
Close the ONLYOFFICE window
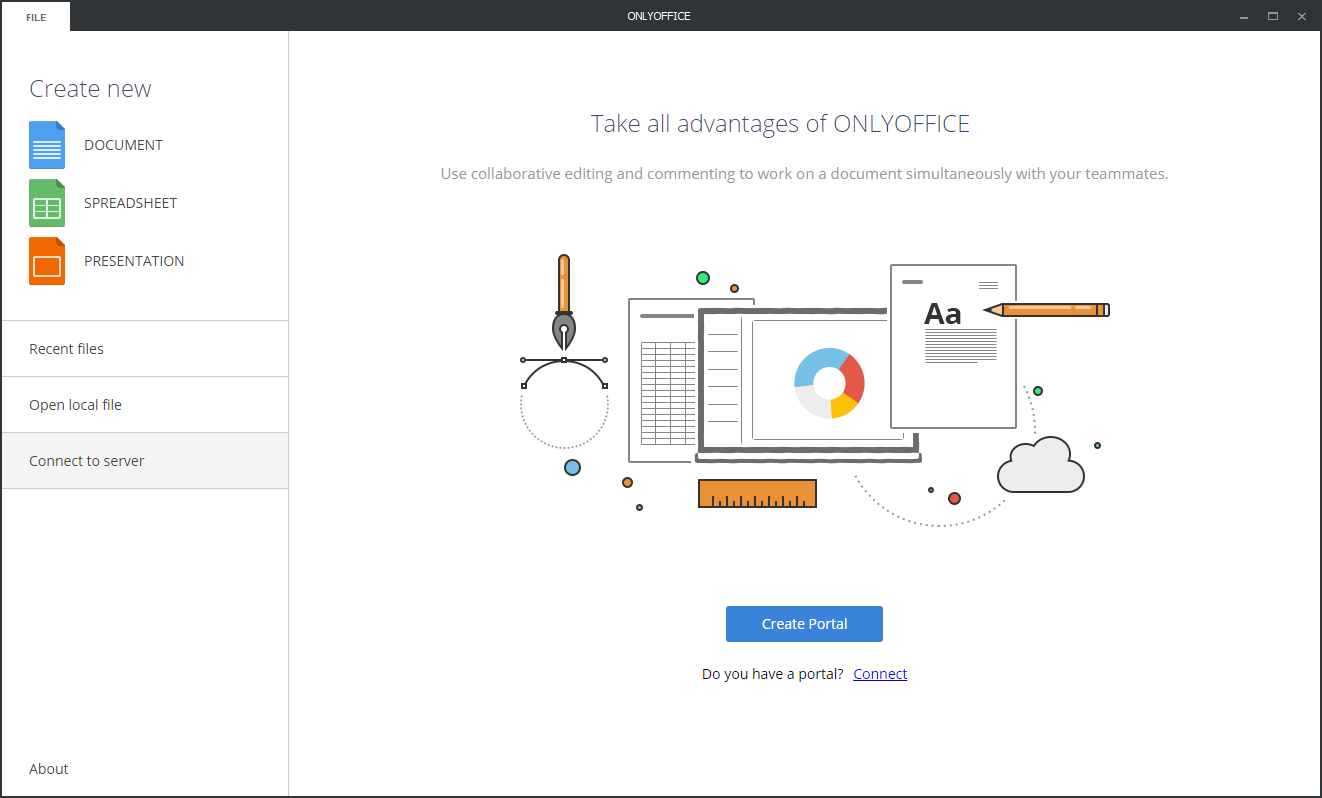(x=1302, y=16)
